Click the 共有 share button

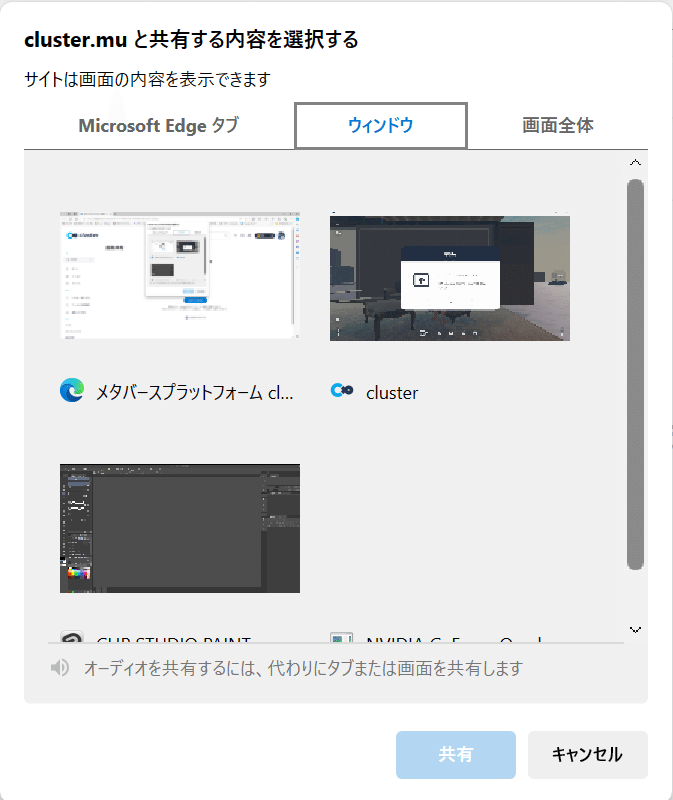coord(456,754)
